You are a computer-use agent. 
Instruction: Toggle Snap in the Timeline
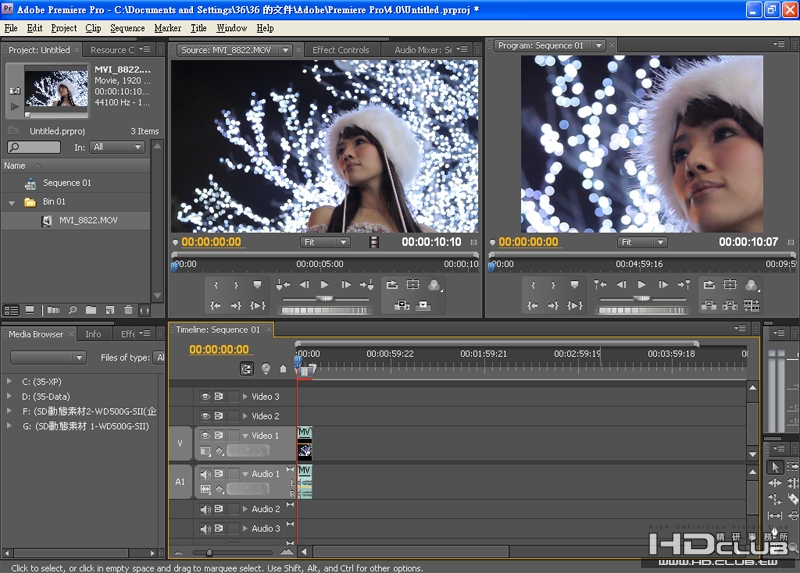(246, 368)
